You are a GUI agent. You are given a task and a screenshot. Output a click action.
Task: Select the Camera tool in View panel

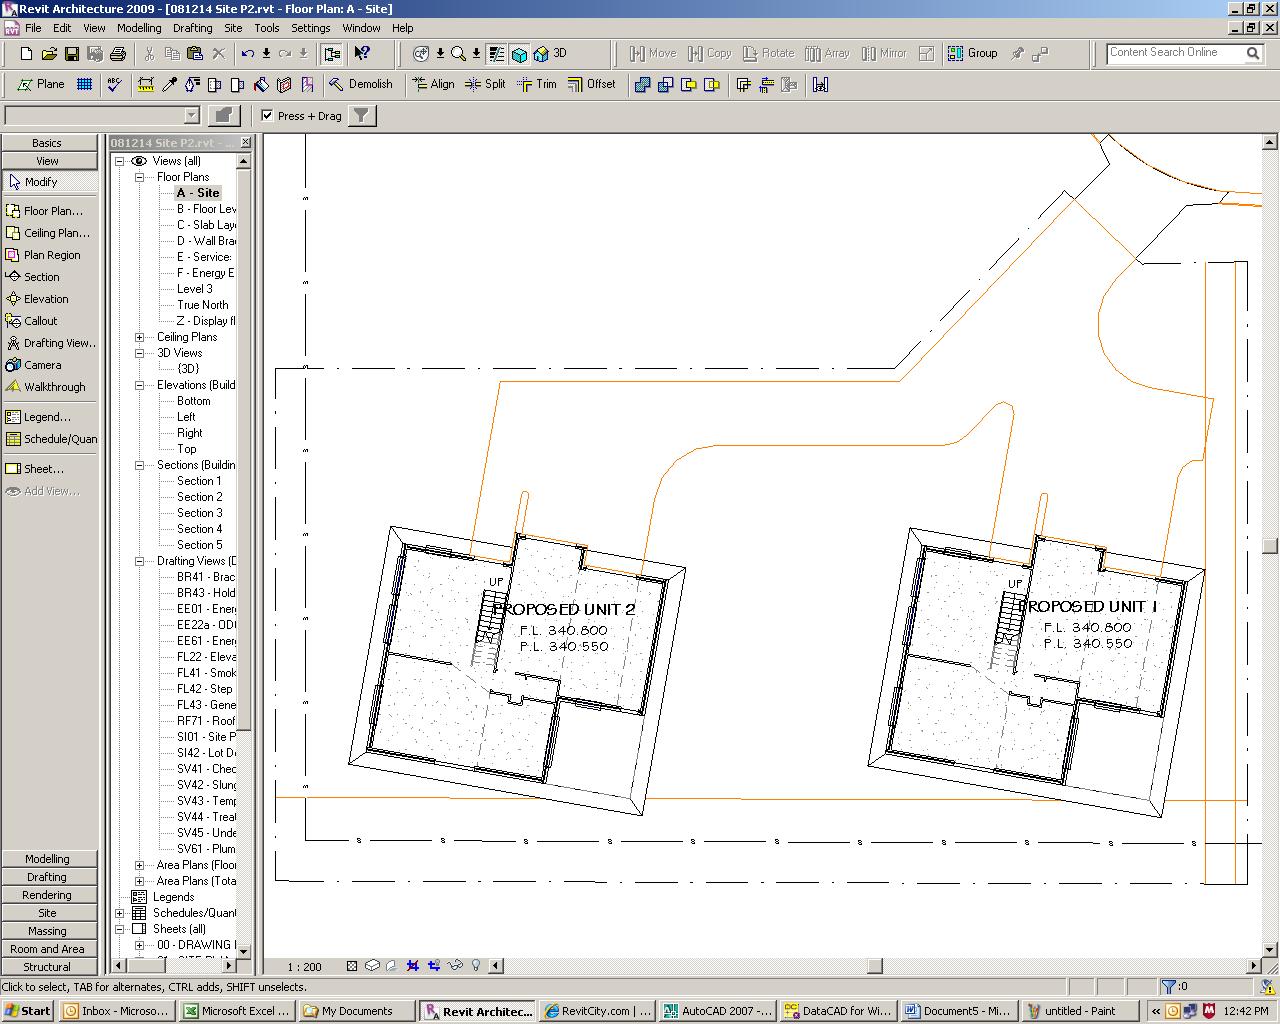[x=42, y=365]
